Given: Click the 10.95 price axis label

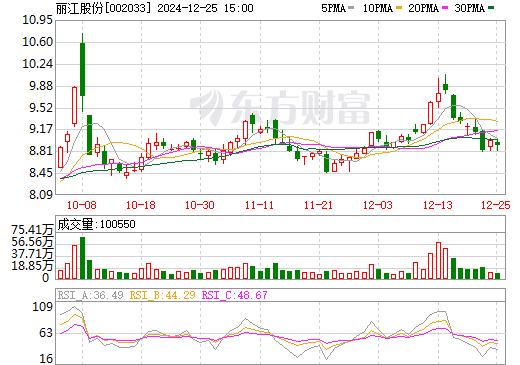Looking at the screenshot, I should pos(37,20).
